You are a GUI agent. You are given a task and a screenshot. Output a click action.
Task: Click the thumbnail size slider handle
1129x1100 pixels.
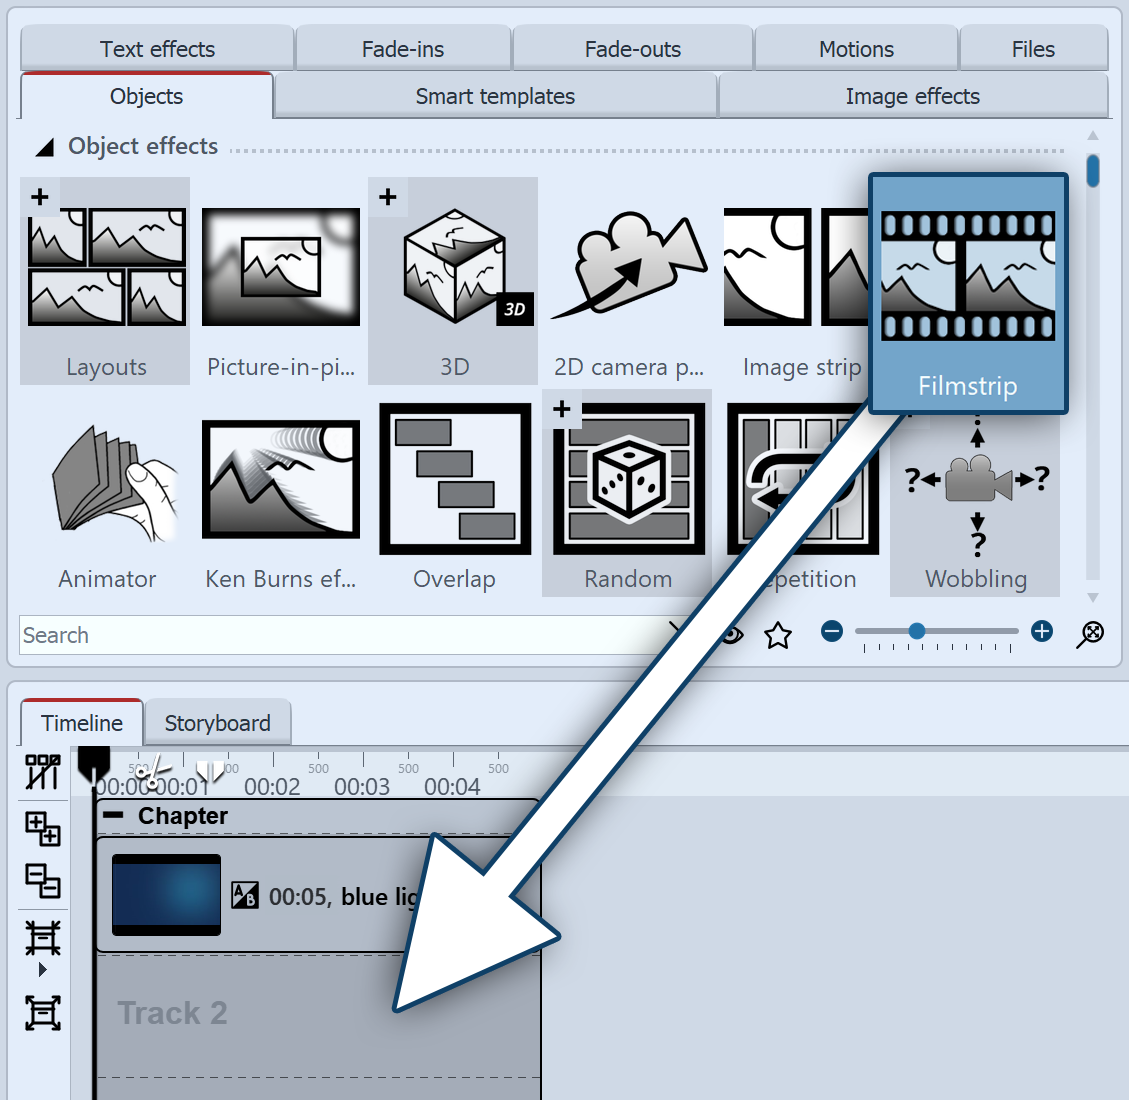(x=916, y=631)
